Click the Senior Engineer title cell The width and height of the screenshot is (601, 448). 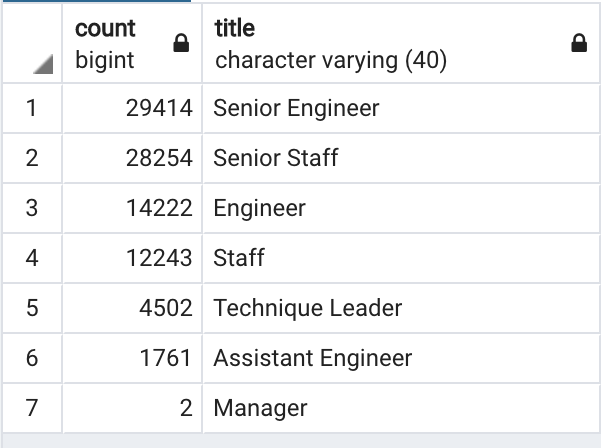coord(296,108)
